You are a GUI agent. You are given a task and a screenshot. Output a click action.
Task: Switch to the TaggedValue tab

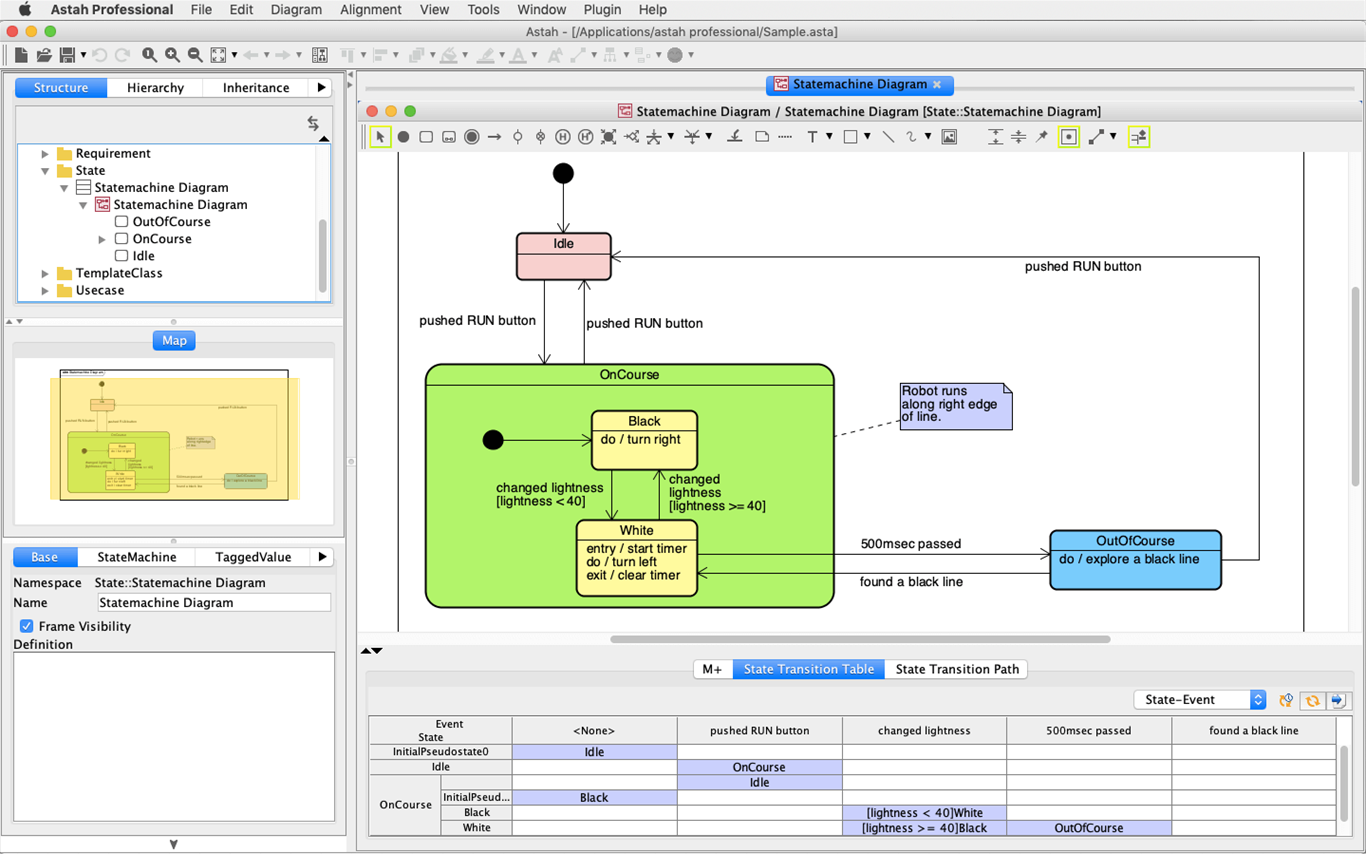pos(253,557)
